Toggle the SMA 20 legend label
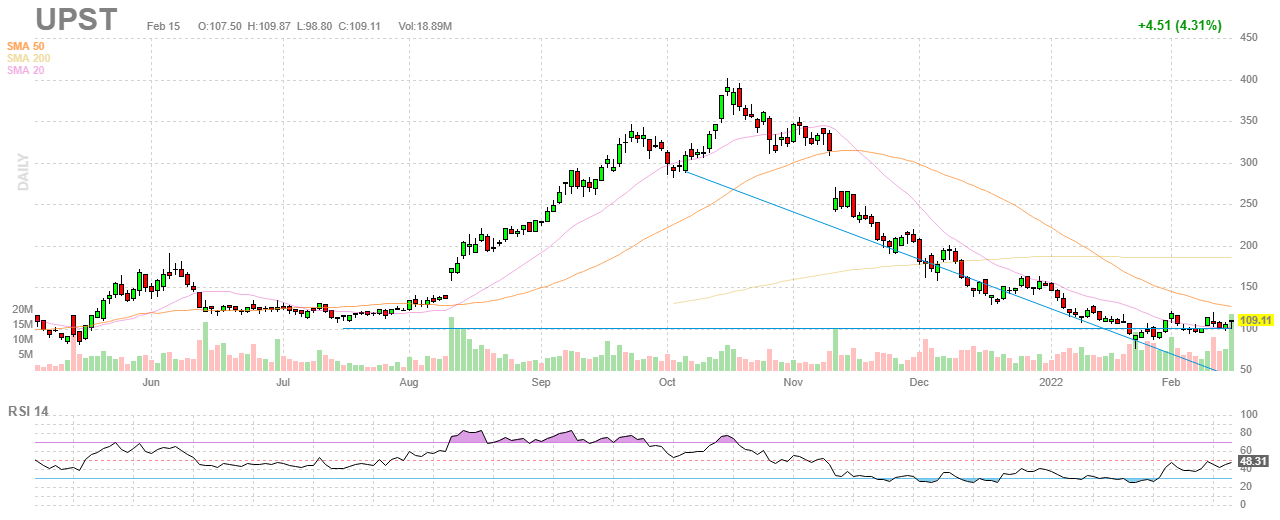Image resolution: width=1280 pixels, height=520 pixels. point(25,70)
